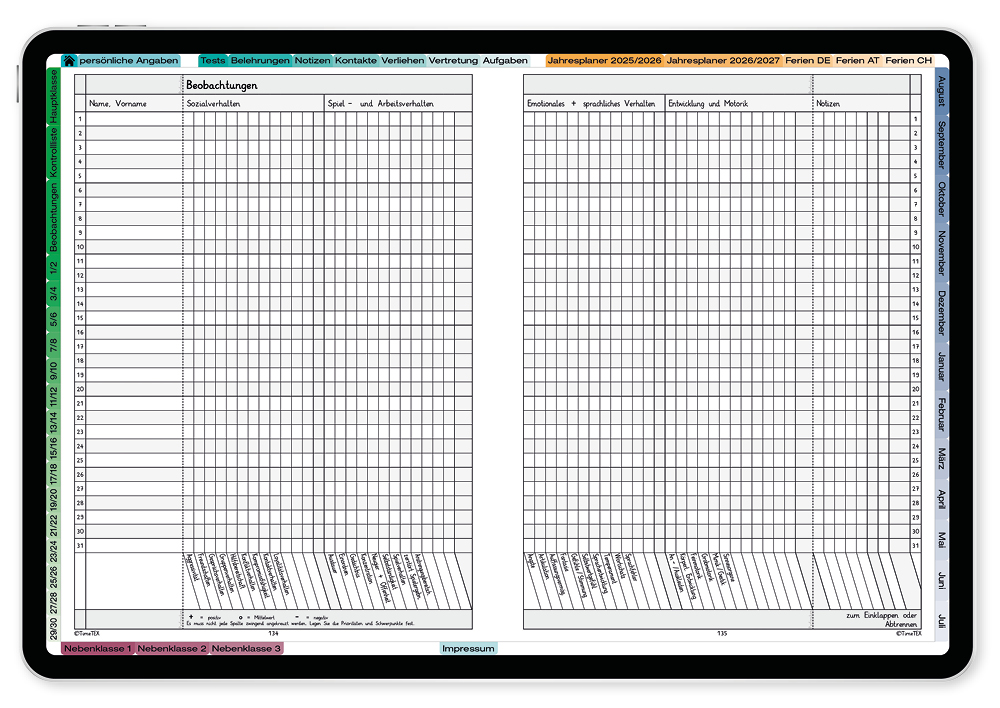1000x708 pixels.
Task: Jump to the 25/26 side tab
Action: click(54, 578)
